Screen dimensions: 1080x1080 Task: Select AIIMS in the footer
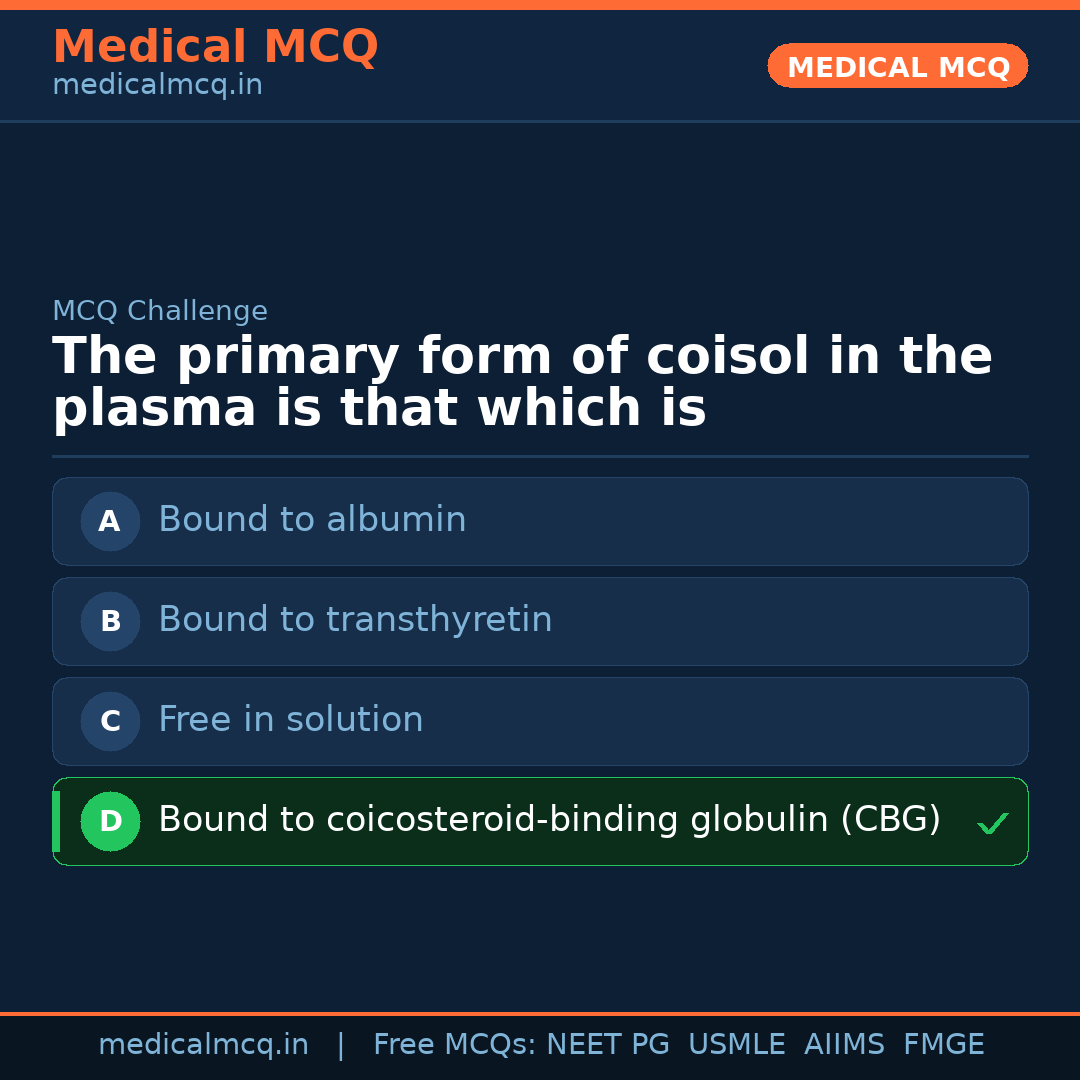844,1045
